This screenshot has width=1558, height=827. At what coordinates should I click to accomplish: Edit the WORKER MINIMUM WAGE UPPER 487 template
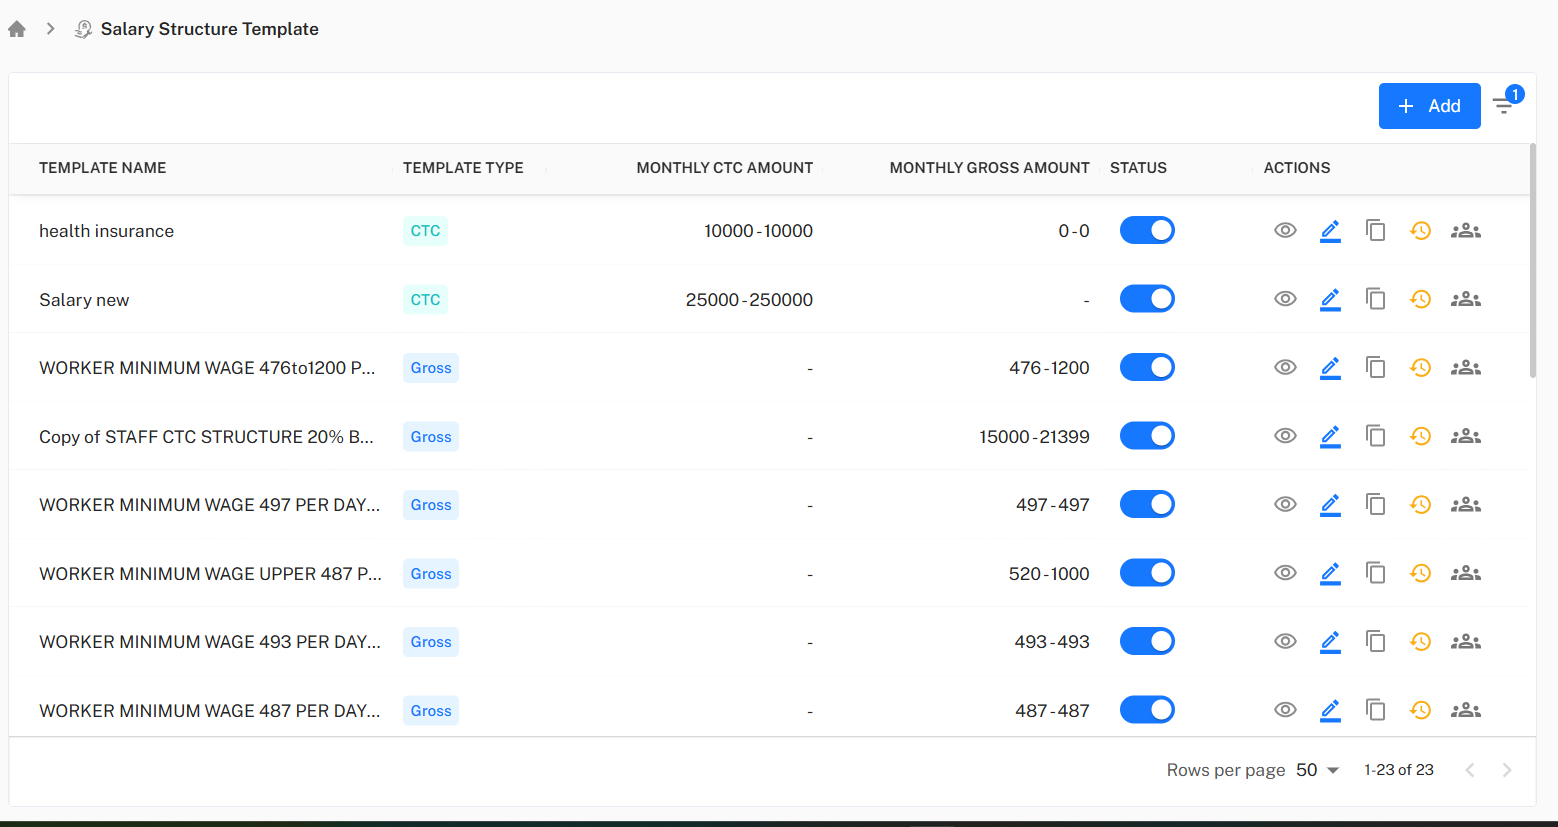(x=1330, y=574)
